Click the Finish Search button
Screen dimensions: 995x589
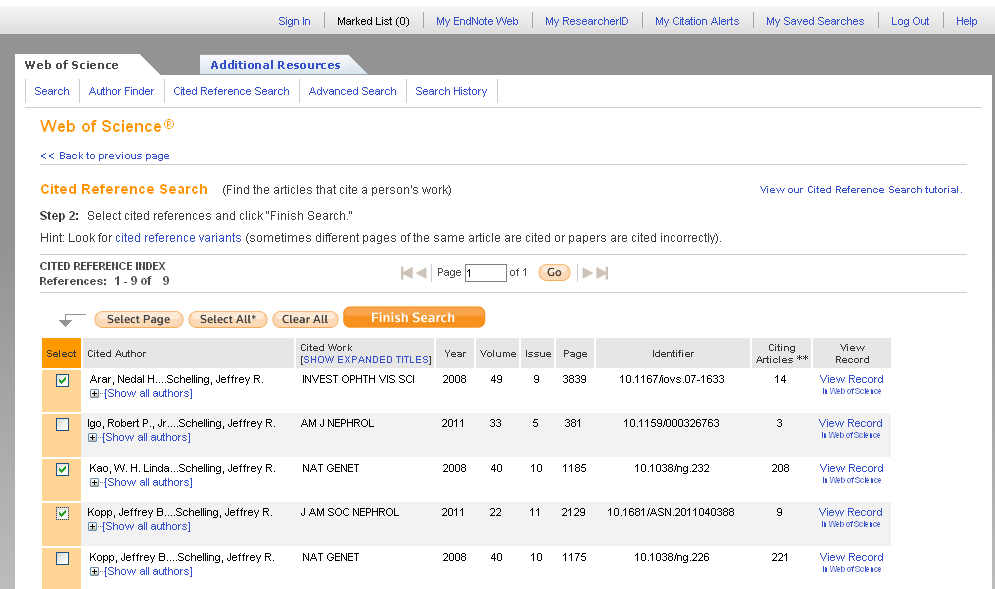414,317
